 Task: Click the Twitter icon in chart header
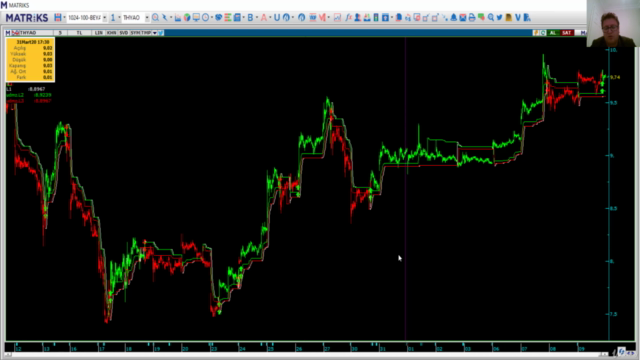161,33
